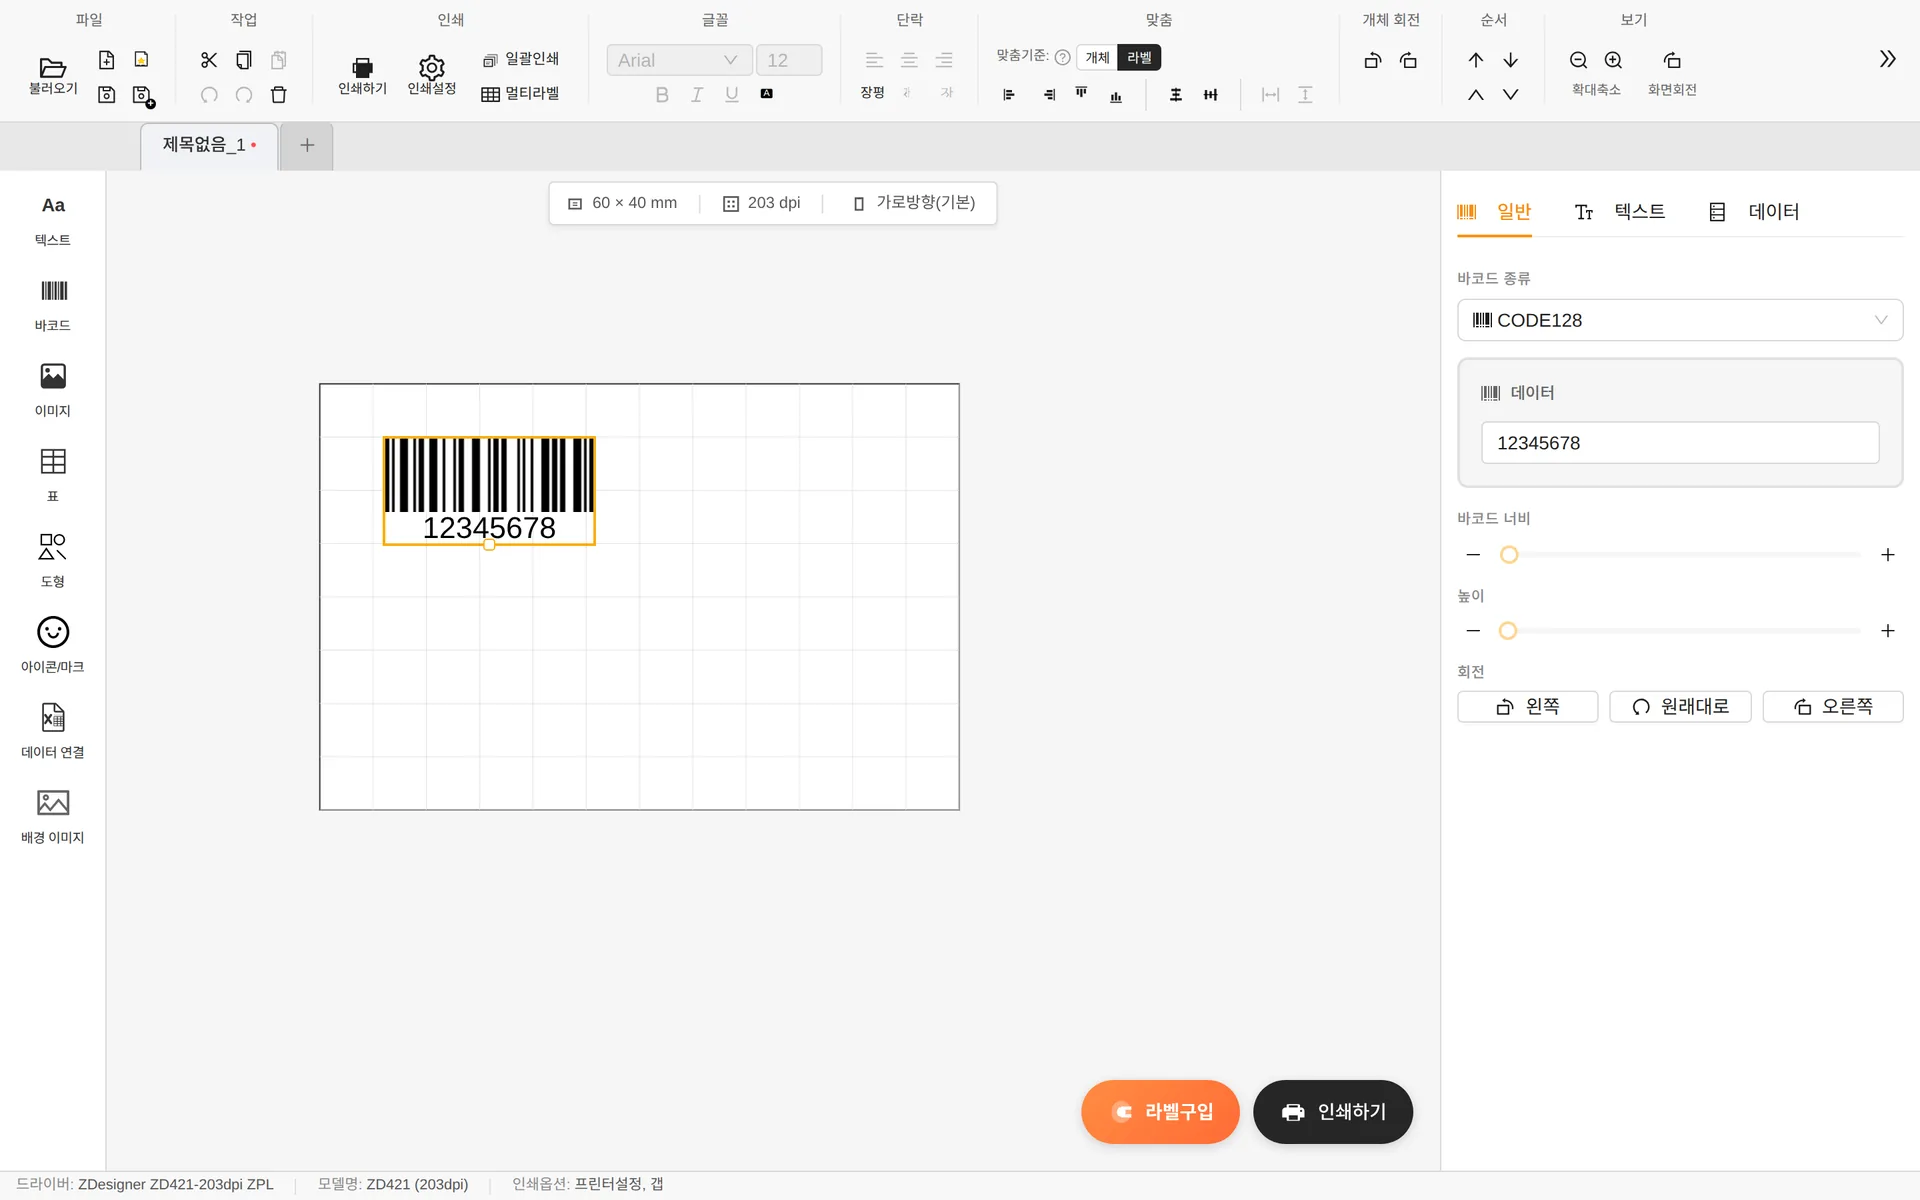1920x1200 pixels.
Task: Move object one layer forward (chevron up)
Action: pos(1476,95)
